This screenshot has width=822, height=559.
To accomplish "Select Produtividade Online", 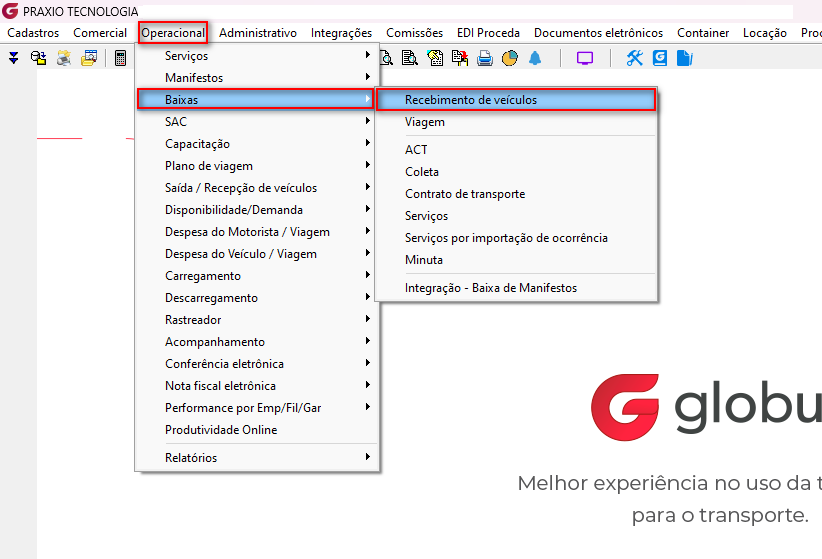I will 257,430.
